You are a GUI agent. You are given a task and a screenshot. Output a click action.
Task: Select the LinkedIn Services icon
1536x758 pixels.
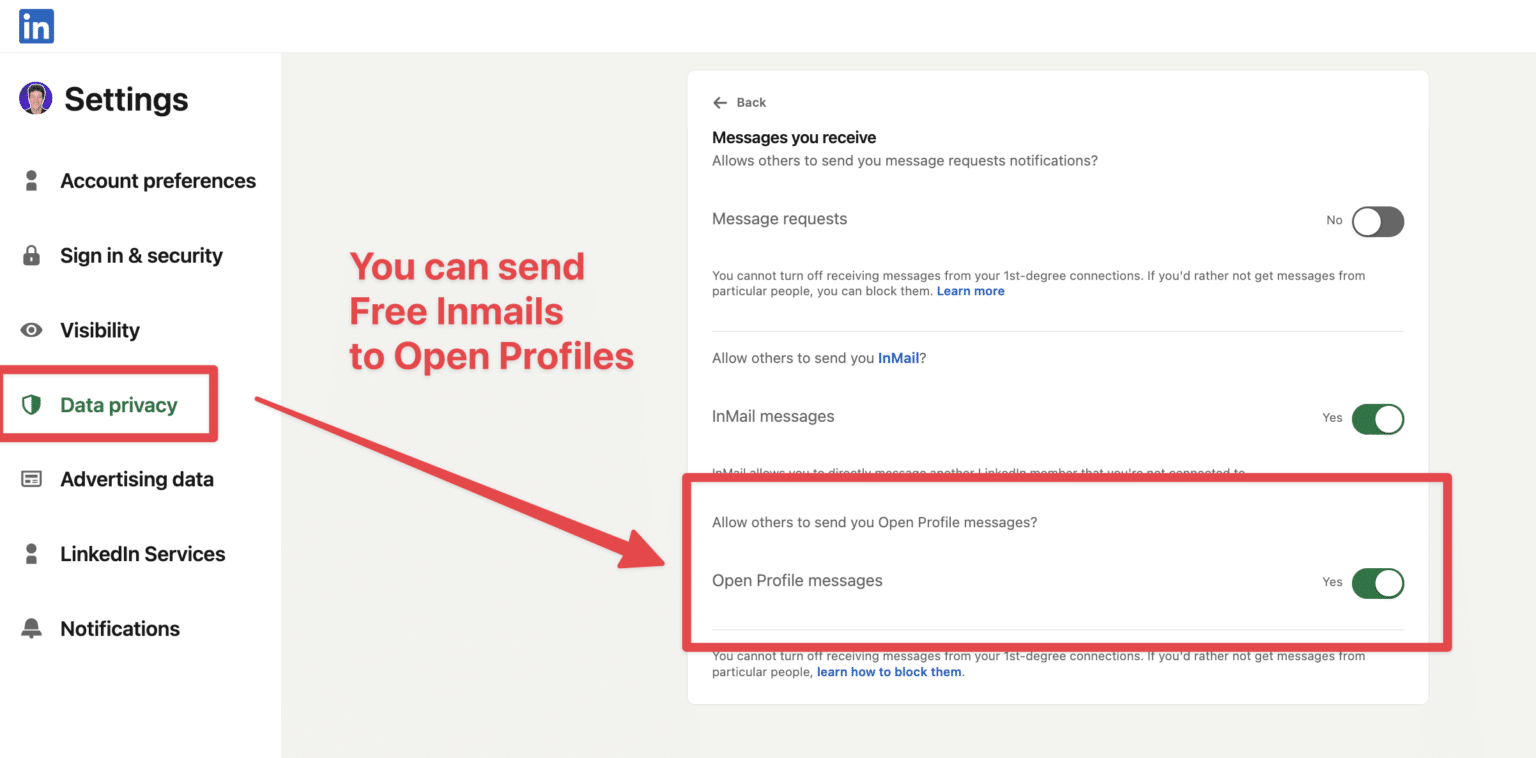tap(31, 553)
